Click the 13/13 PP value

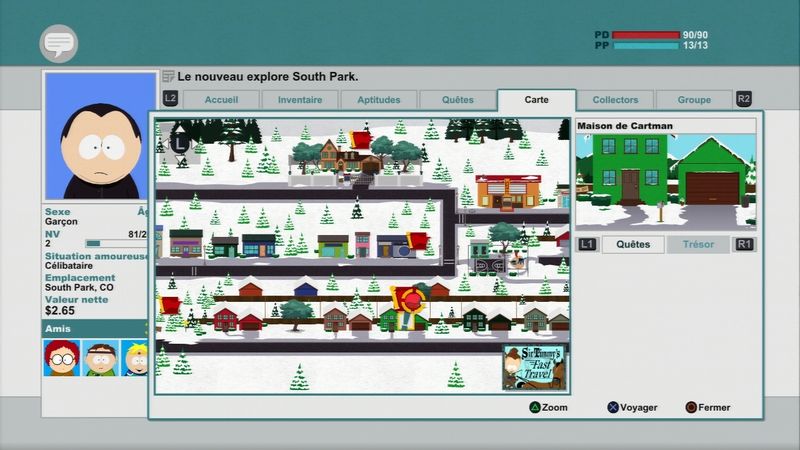click(695, 45)
